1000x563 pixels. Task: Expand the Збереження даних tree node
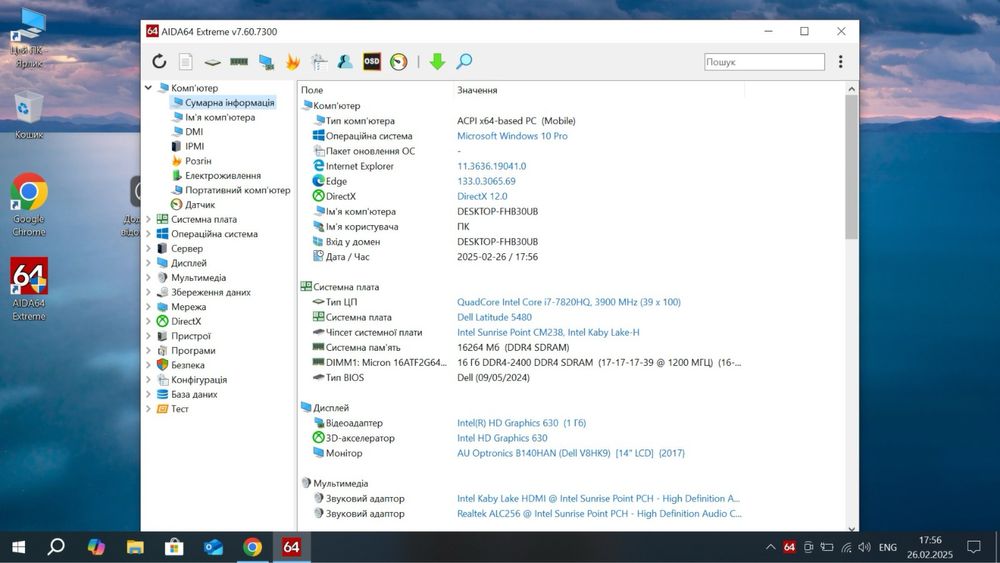(x=148, y=292)
